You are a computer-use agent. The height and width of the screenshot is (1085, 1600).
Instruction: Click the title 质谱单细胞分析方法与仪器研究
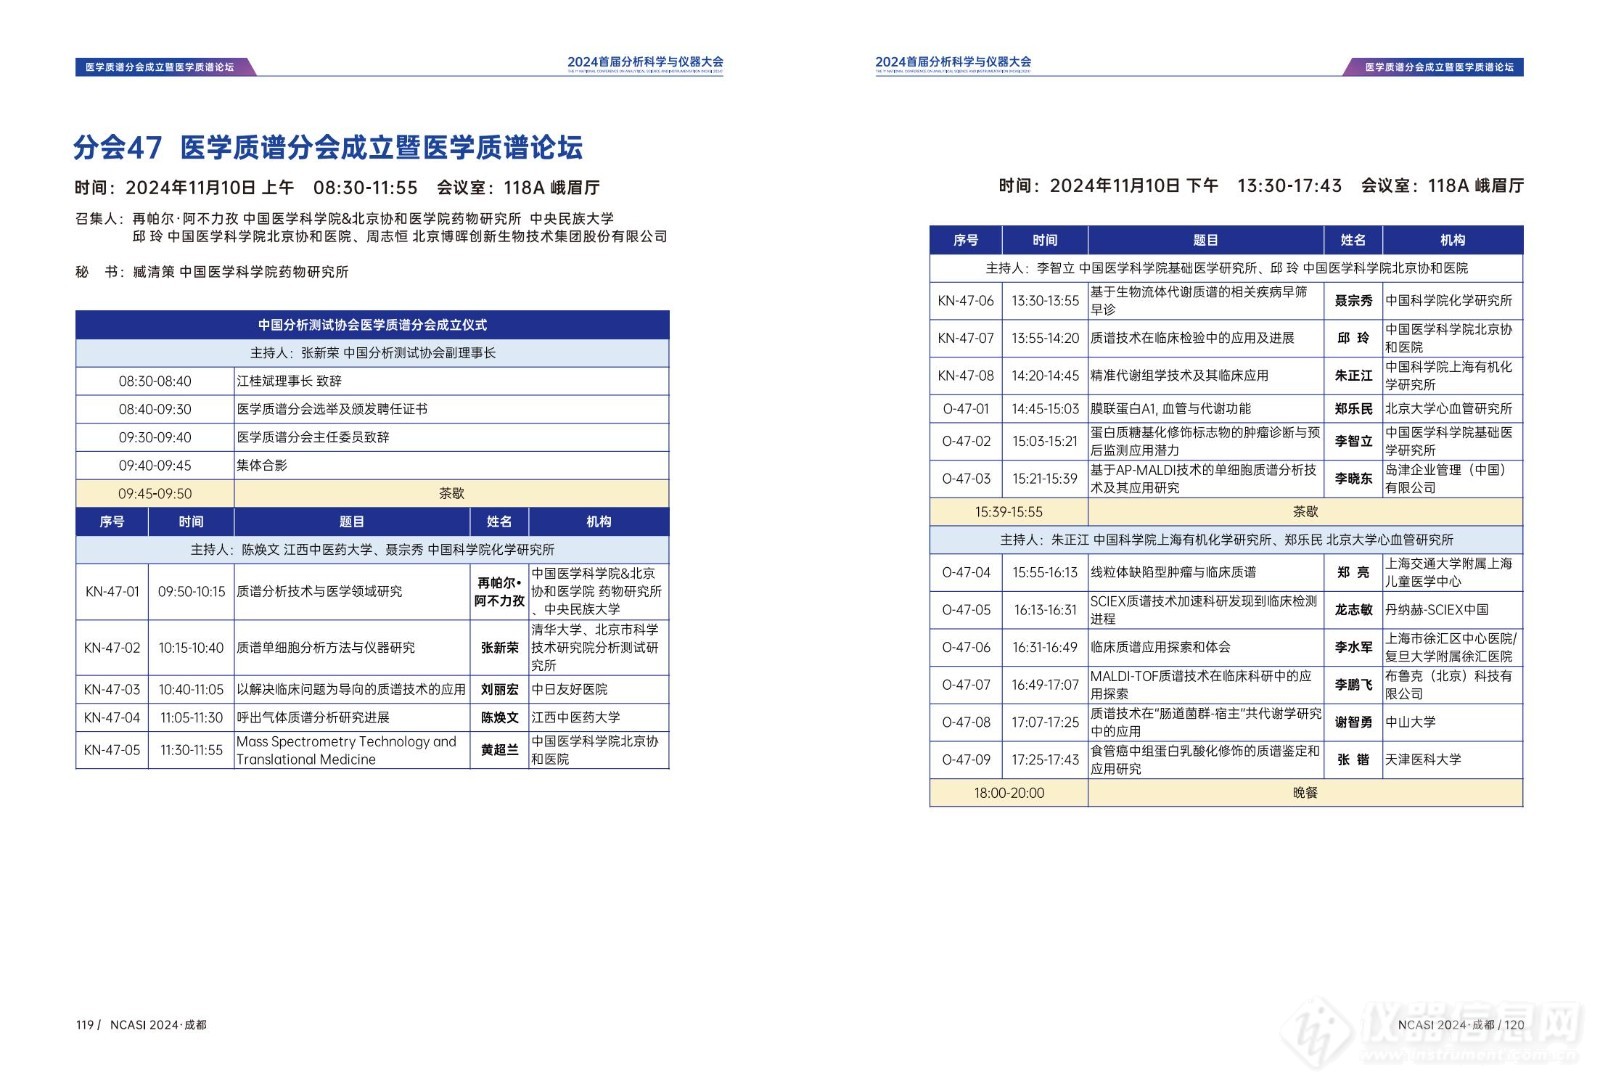(x=325, y=647)
